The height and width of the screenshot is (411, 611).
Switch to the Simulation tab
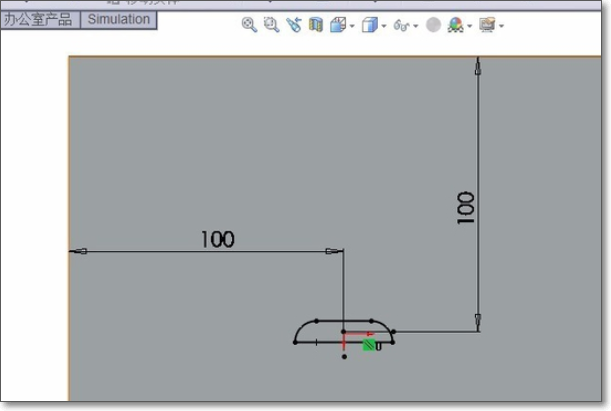click(119, 19)
